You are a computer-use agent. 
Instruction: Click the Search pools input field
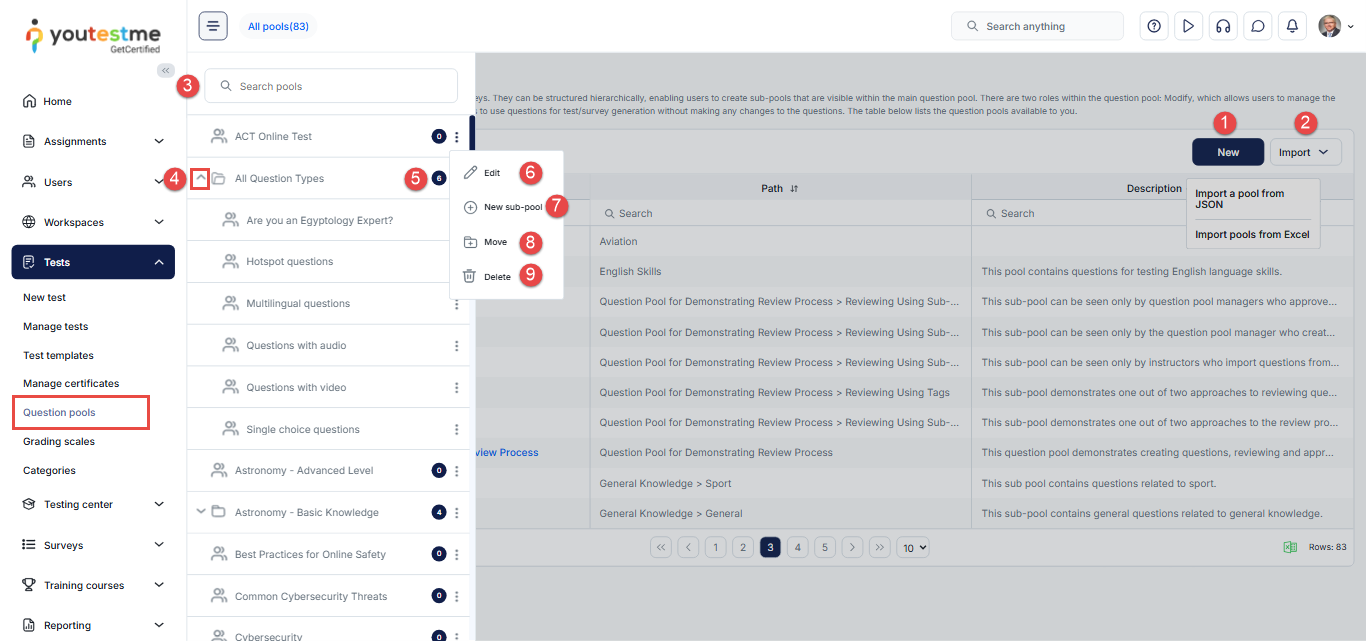331,86
